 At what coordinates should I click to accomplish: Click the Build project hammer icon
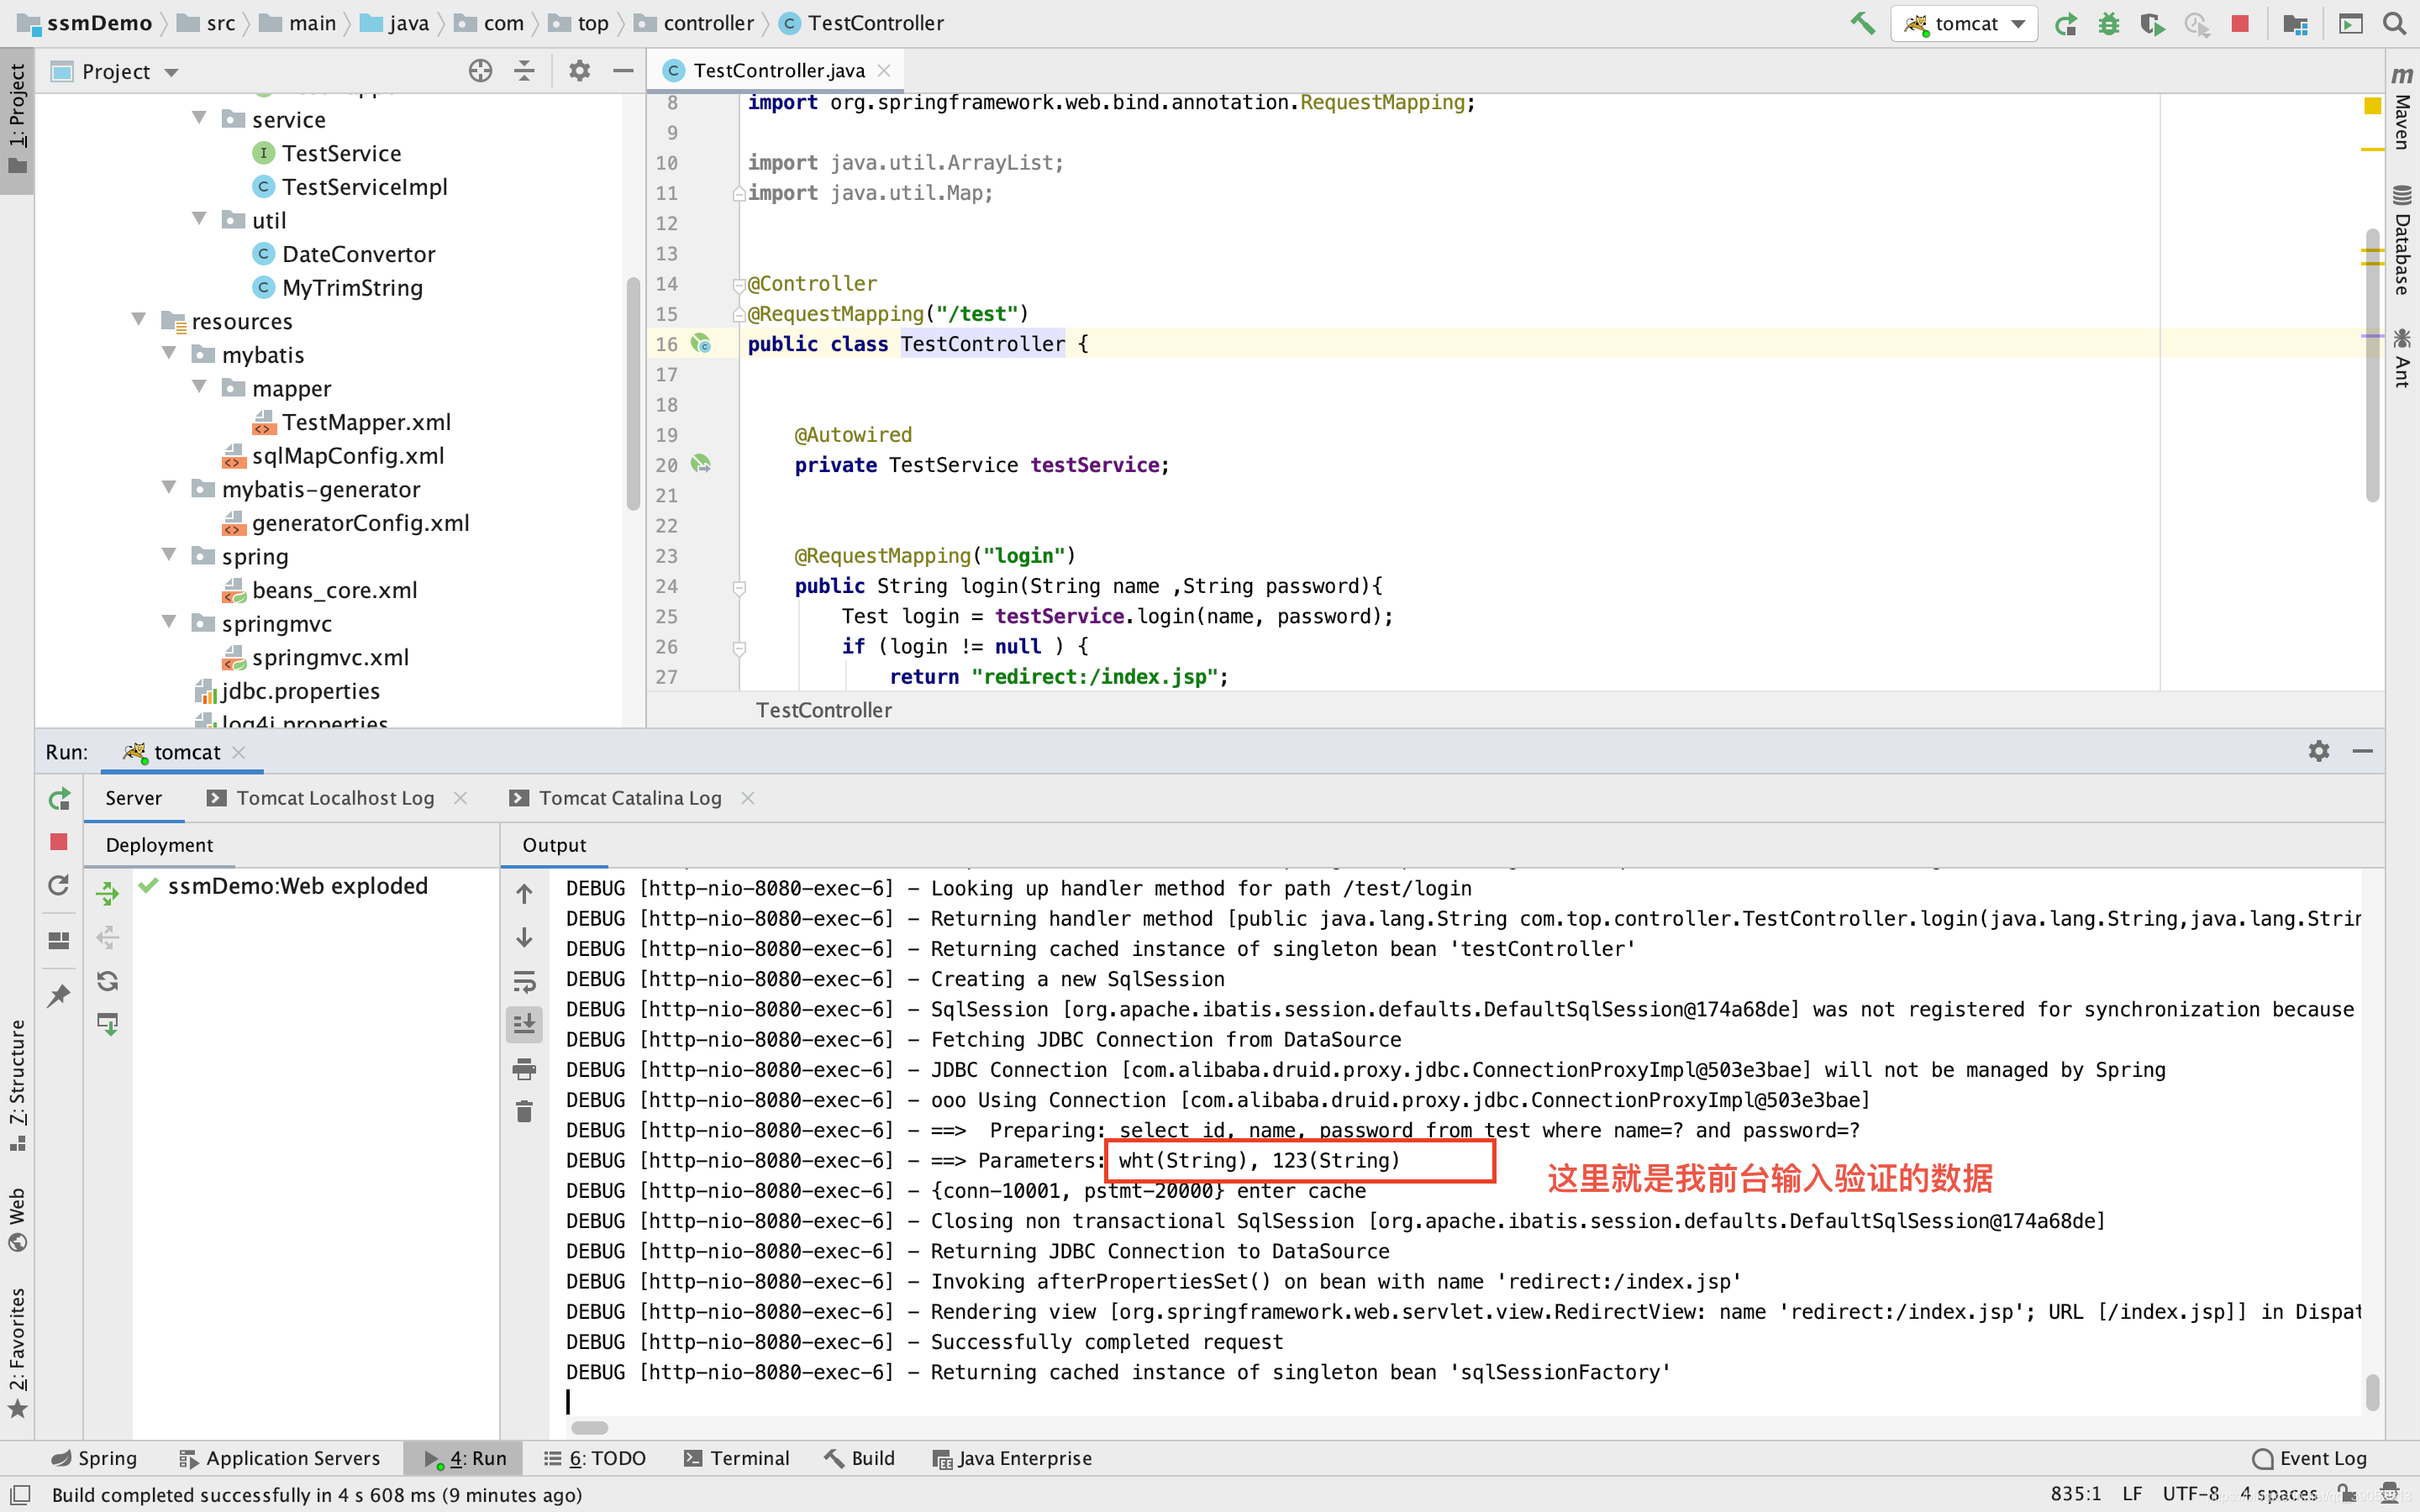click(1862, 23)
